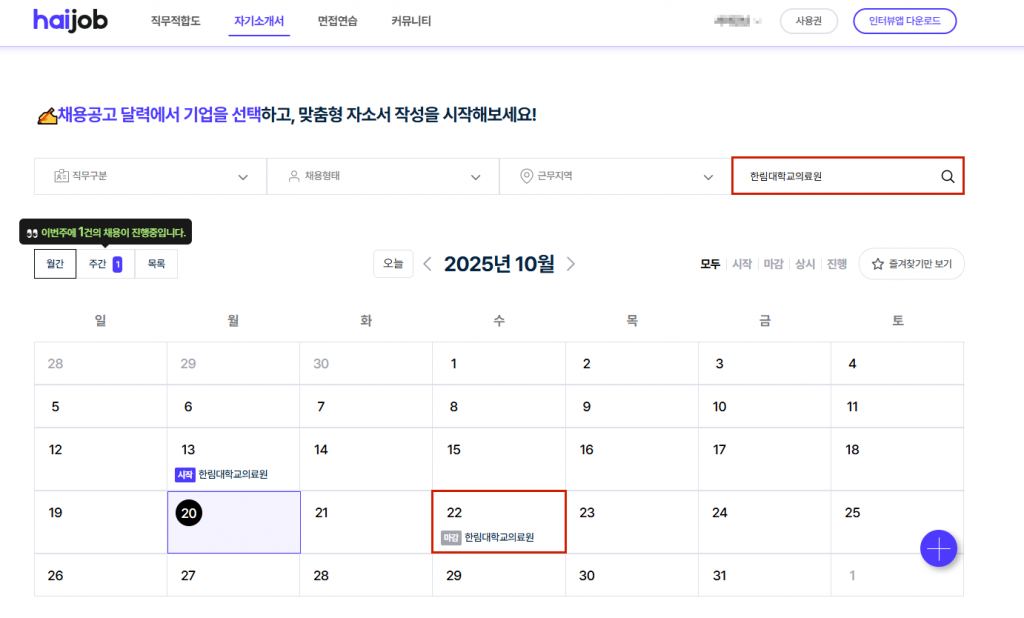Viewport: 1024px width, 618px height.
Task: Click the floating blue plus button
Action: pos(938,548)
